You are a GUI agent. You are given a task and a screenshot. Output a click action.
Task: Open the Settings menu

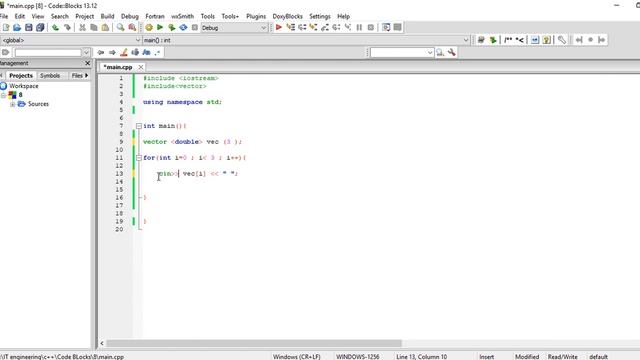coord(320,16)
